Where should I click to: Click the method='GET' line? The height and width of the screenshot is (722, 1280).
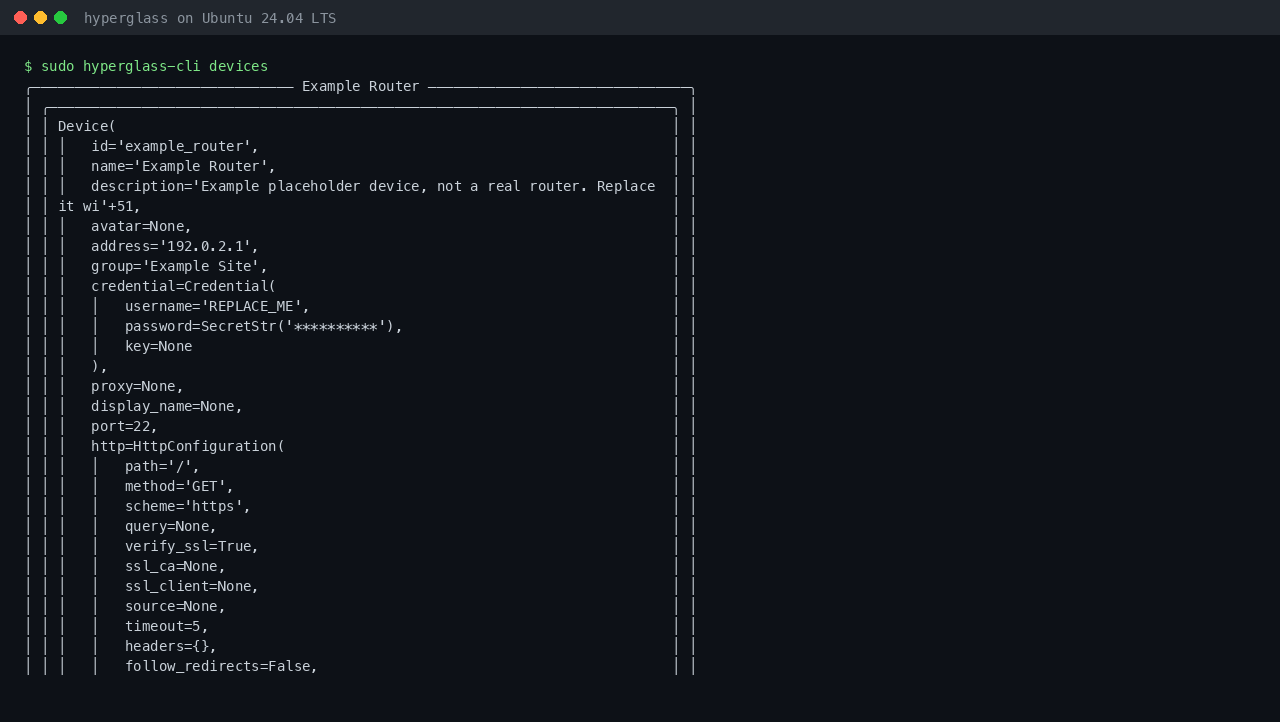(x=179, y=486)
